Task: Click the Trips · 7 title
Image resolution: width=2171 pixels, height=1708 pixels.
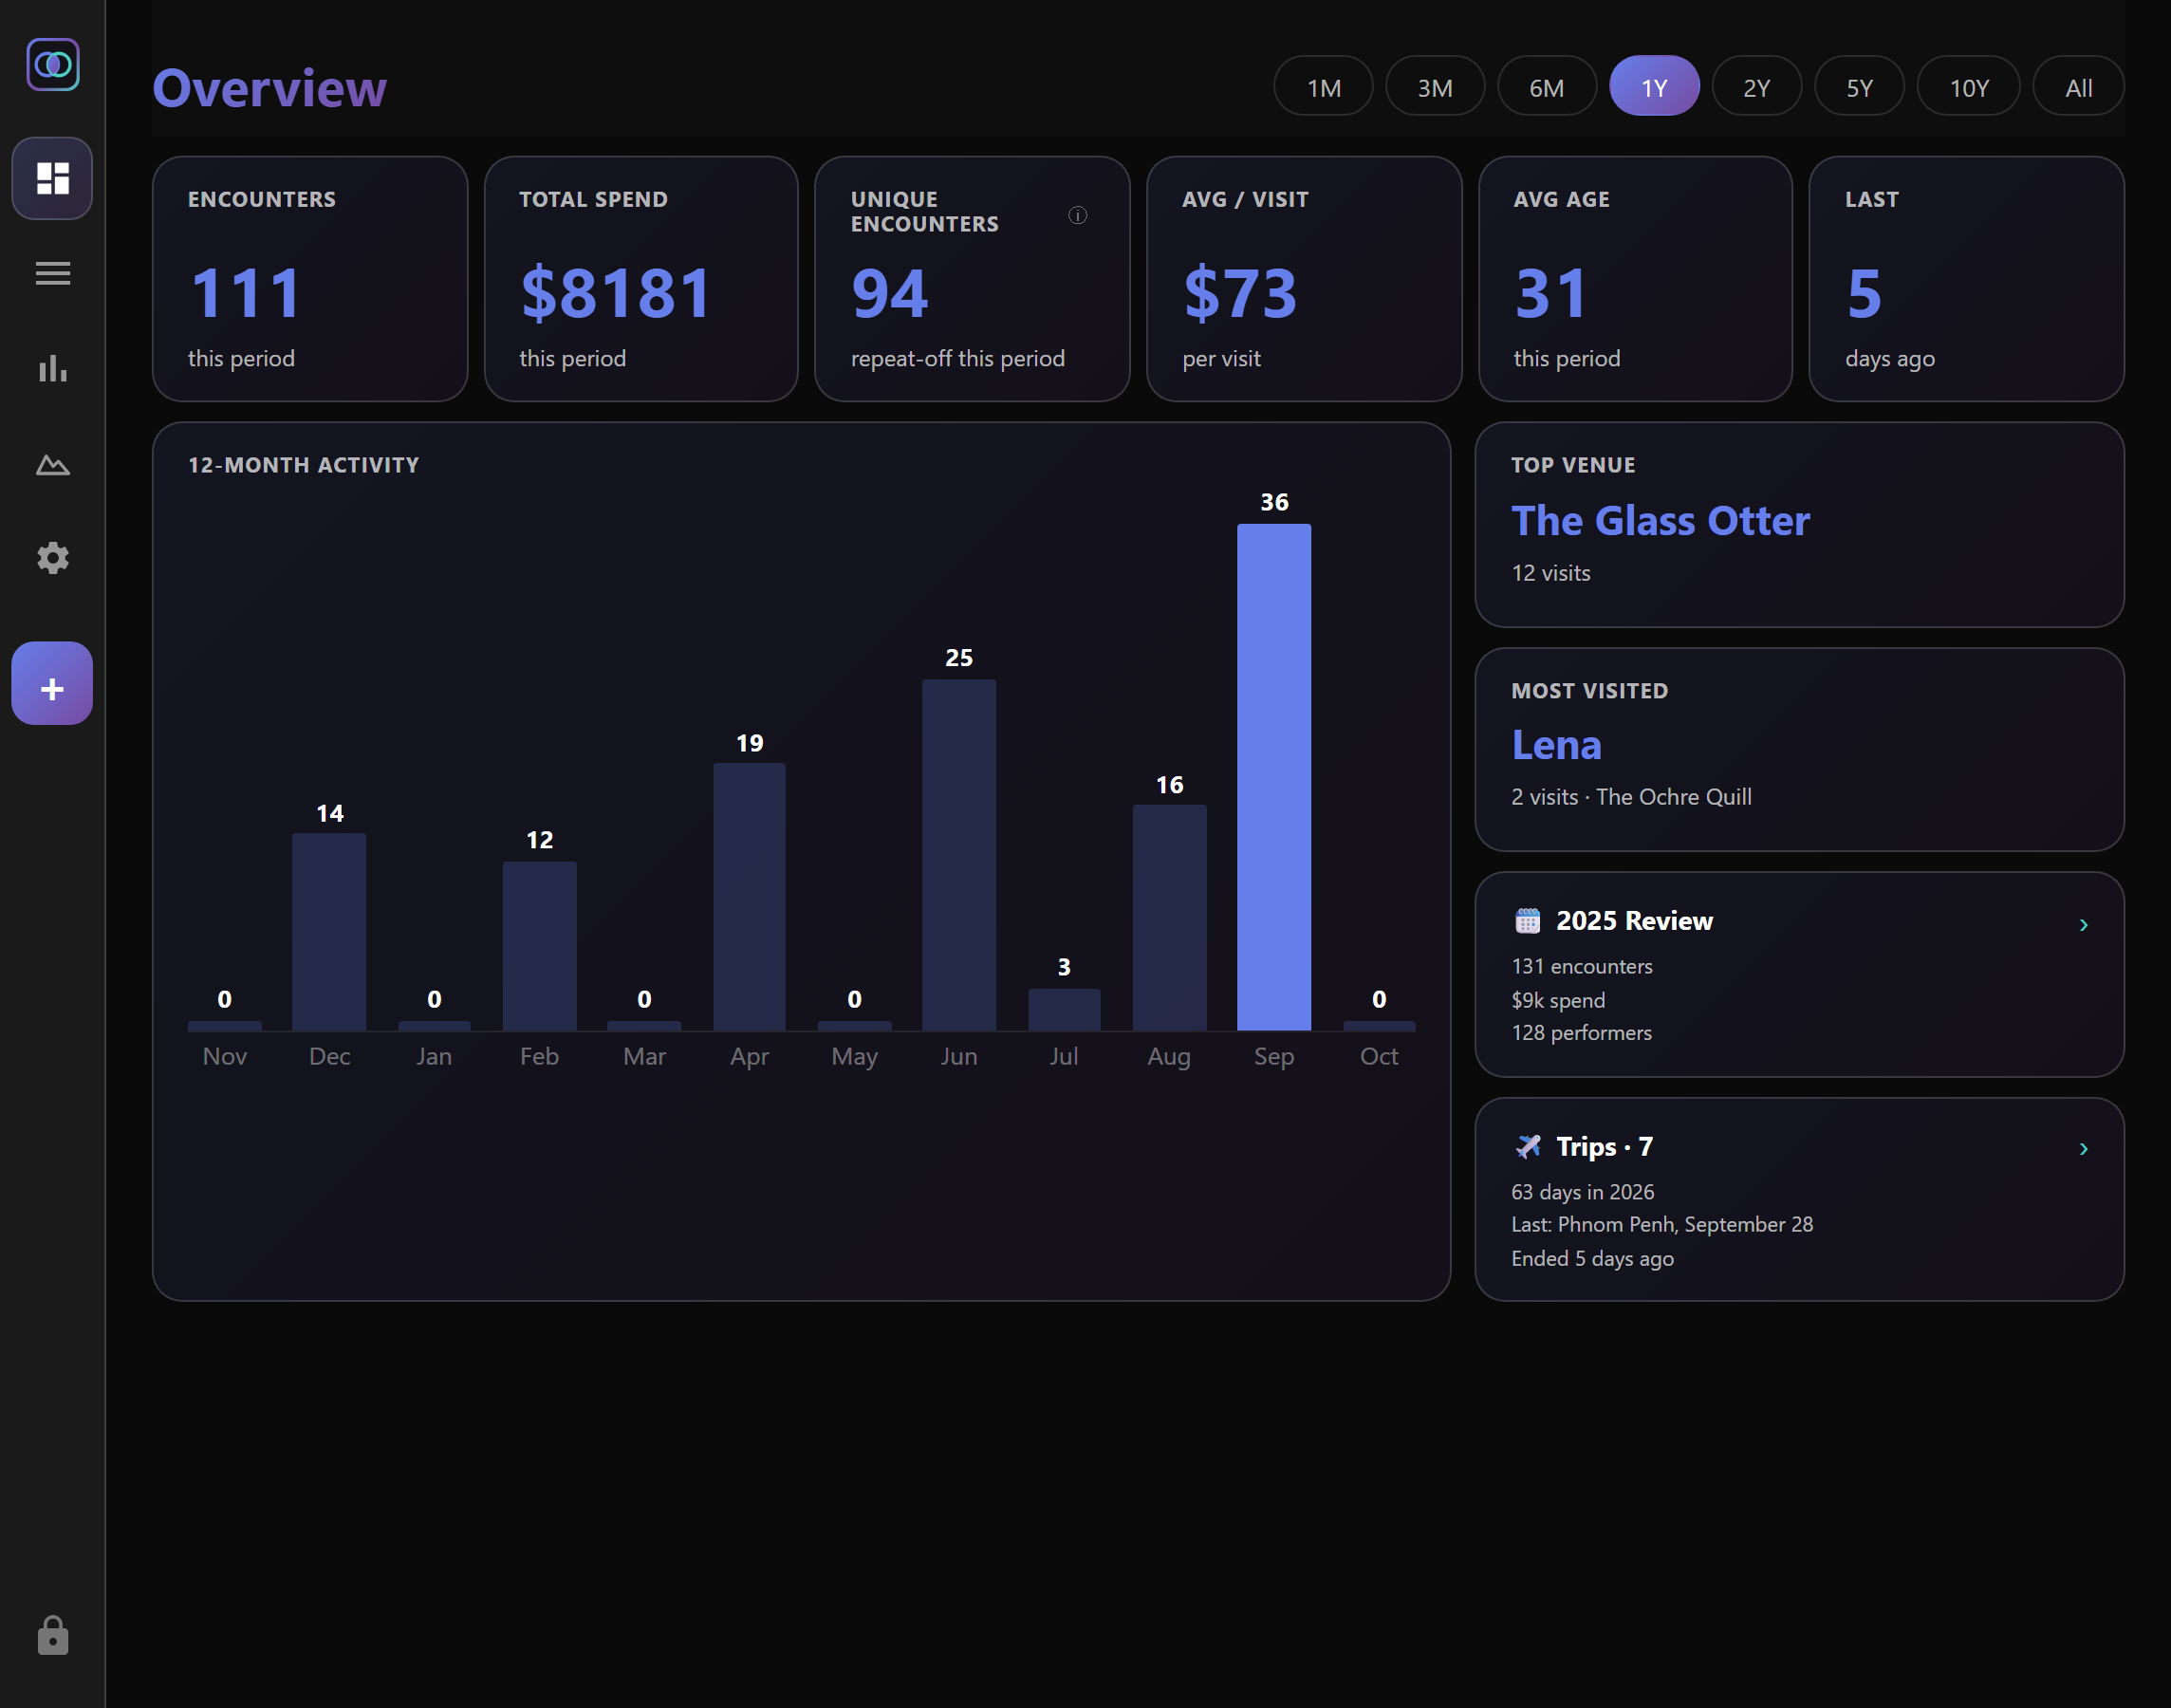Action: coord(1604,1146)
